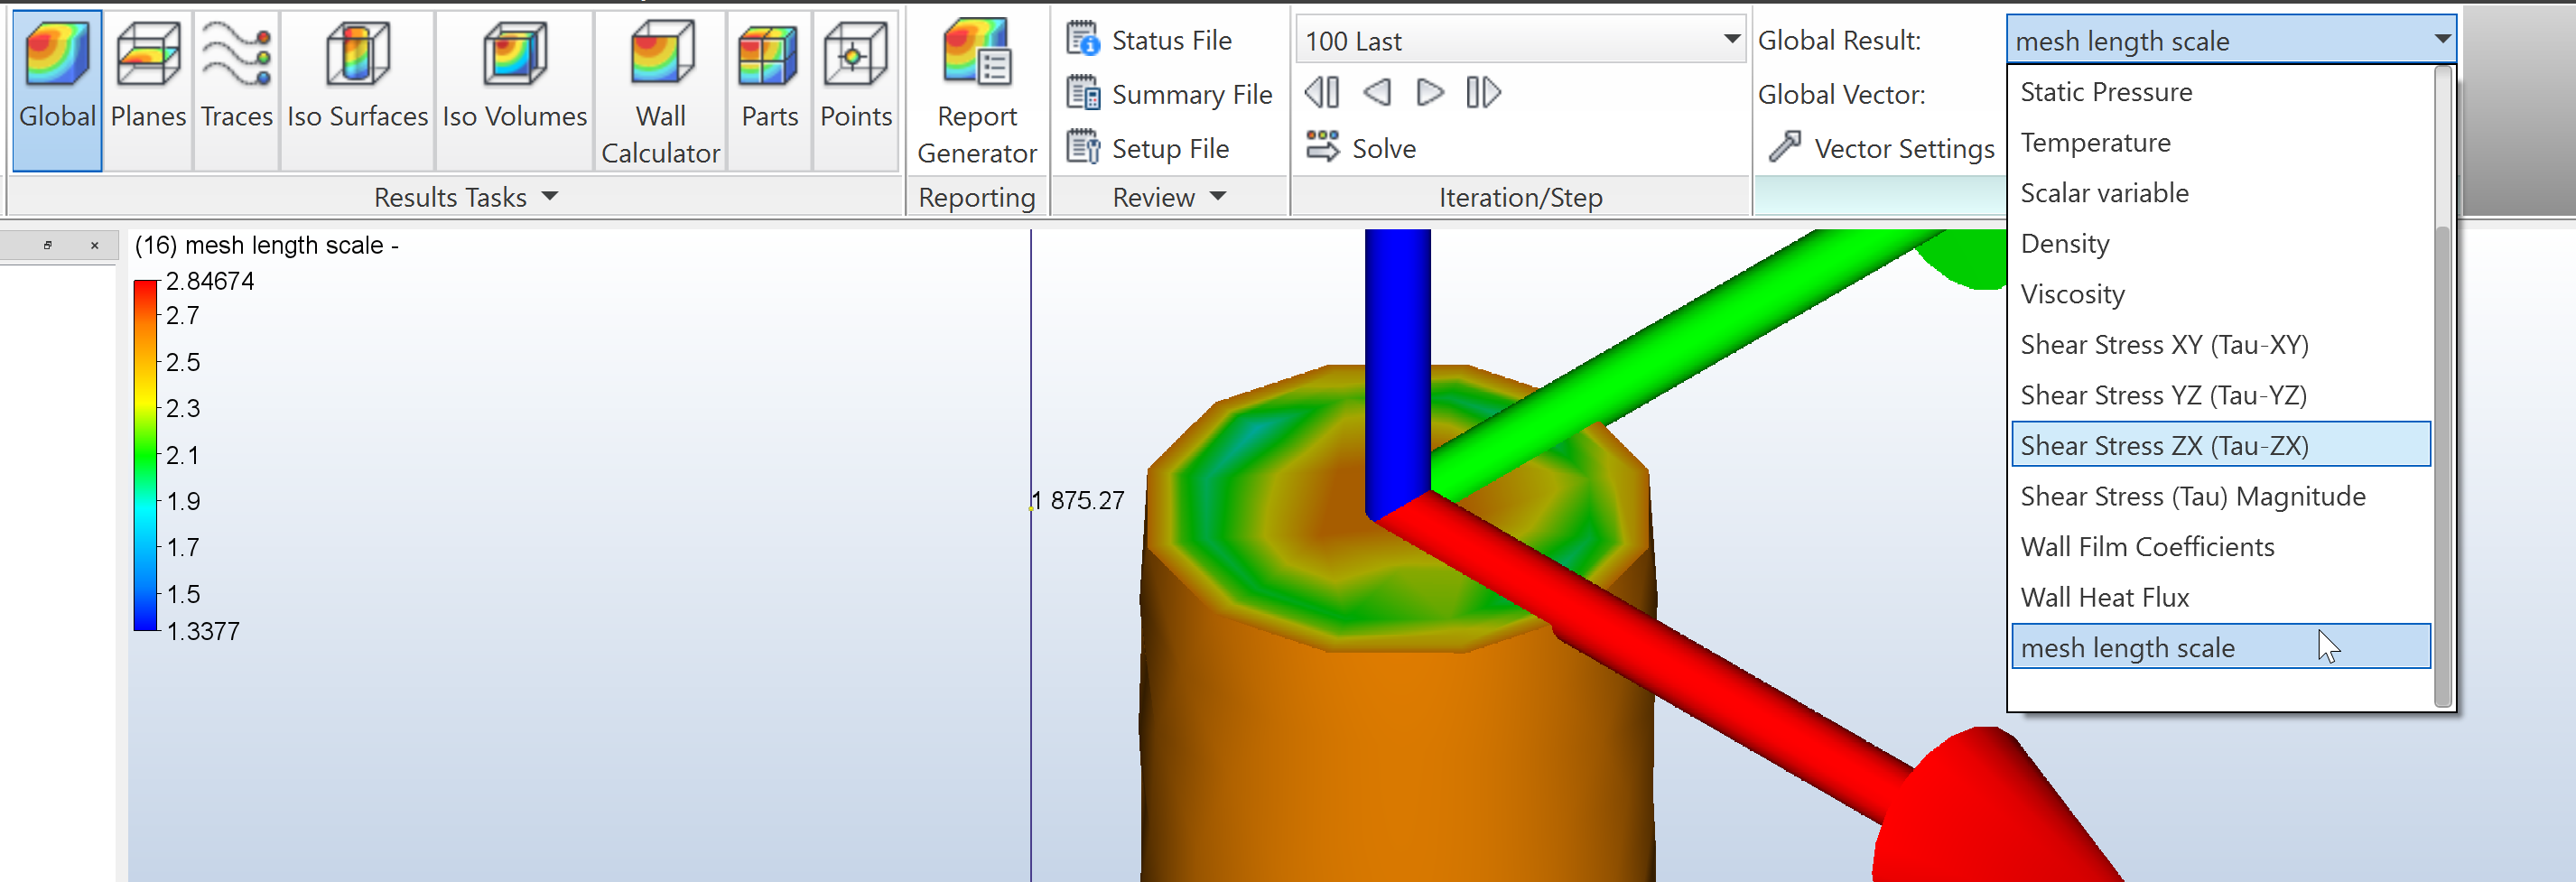
Task: Select the Iso Volumes tool
Action: click(513, 90)
